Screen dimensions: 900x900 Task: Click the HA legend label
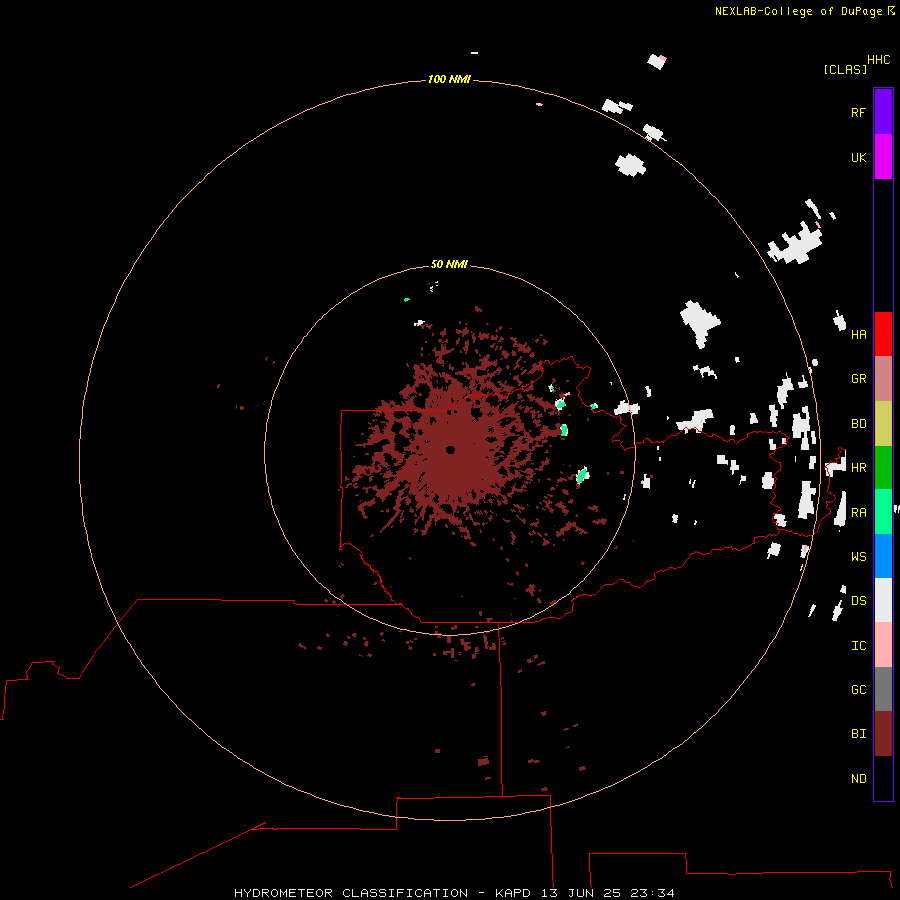pos(859,335)
